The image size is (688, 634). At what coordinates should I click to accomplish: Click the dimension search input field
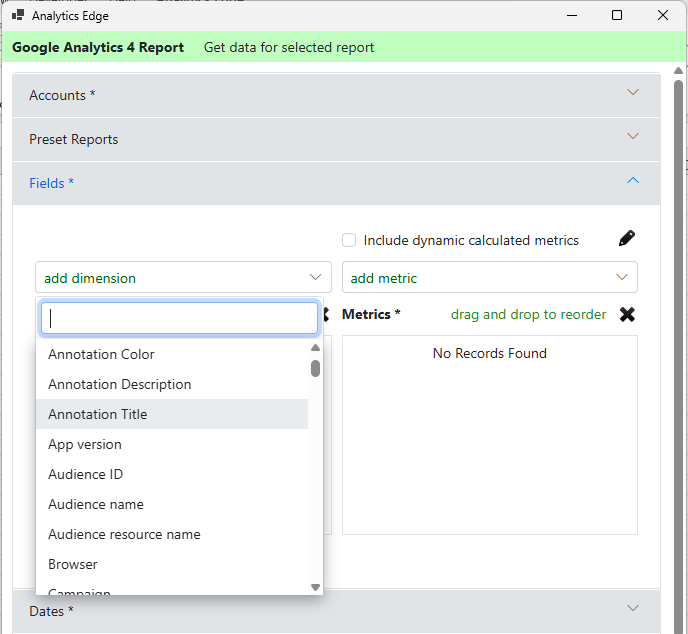click(x=180, y=318)
